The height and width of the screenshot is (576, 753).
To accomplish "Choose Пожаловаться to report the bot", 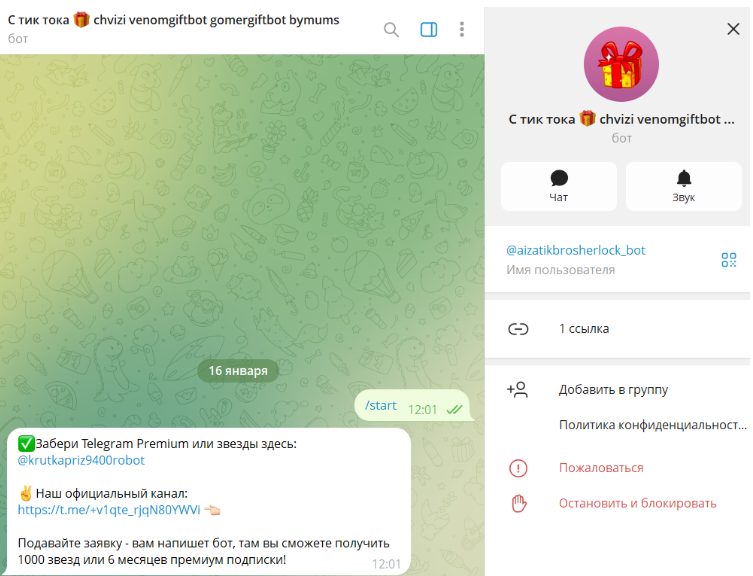I will click(x=601, y=467).
